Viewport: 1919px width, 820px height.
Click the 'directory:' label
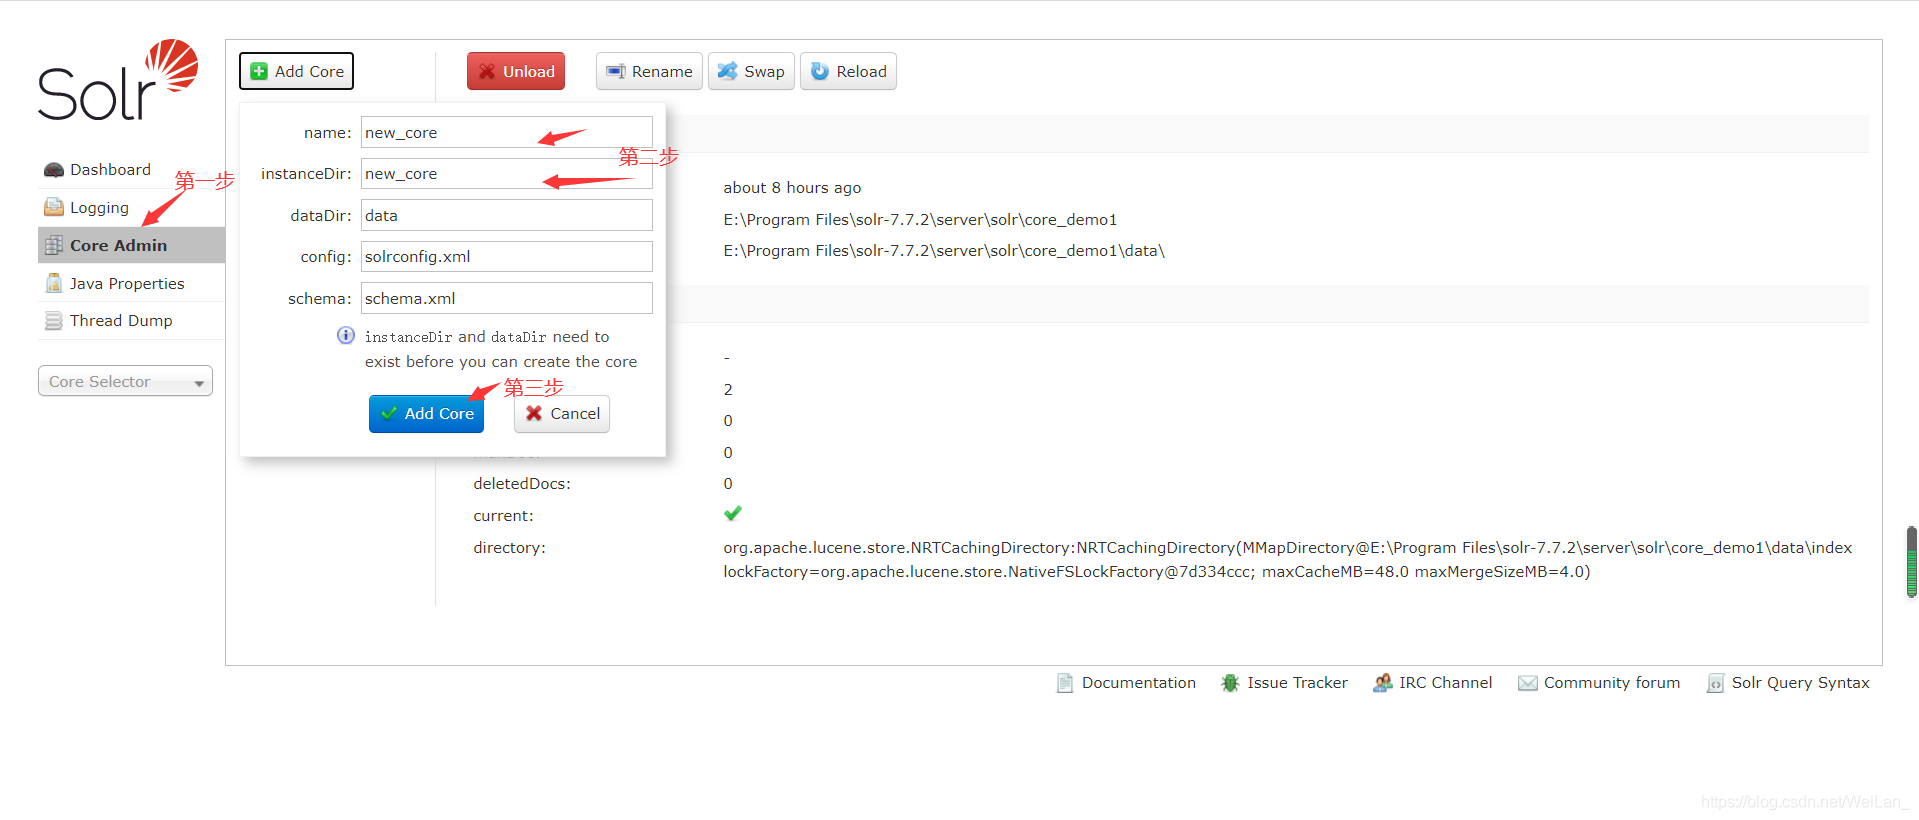pyautogui.click(x=509, y=548)
